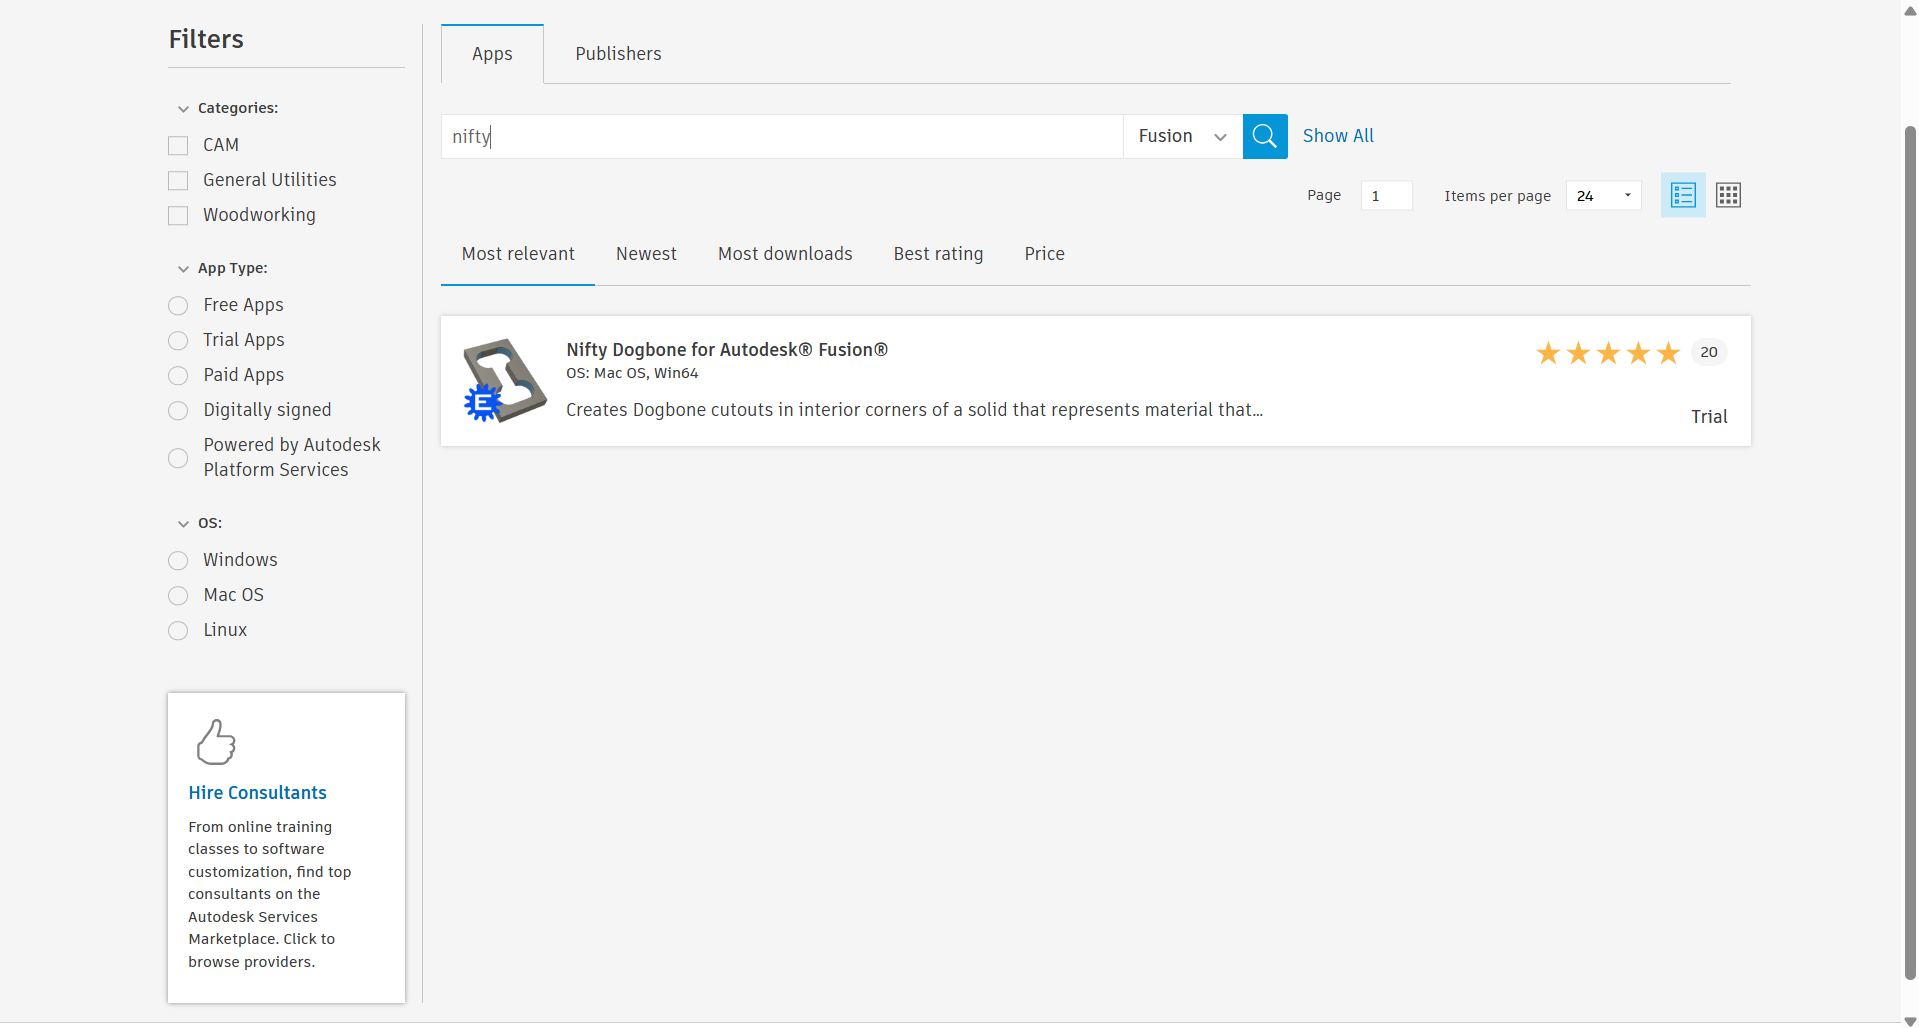Click the page number input field
1919x1028 pixels.
coord(1386,195)
